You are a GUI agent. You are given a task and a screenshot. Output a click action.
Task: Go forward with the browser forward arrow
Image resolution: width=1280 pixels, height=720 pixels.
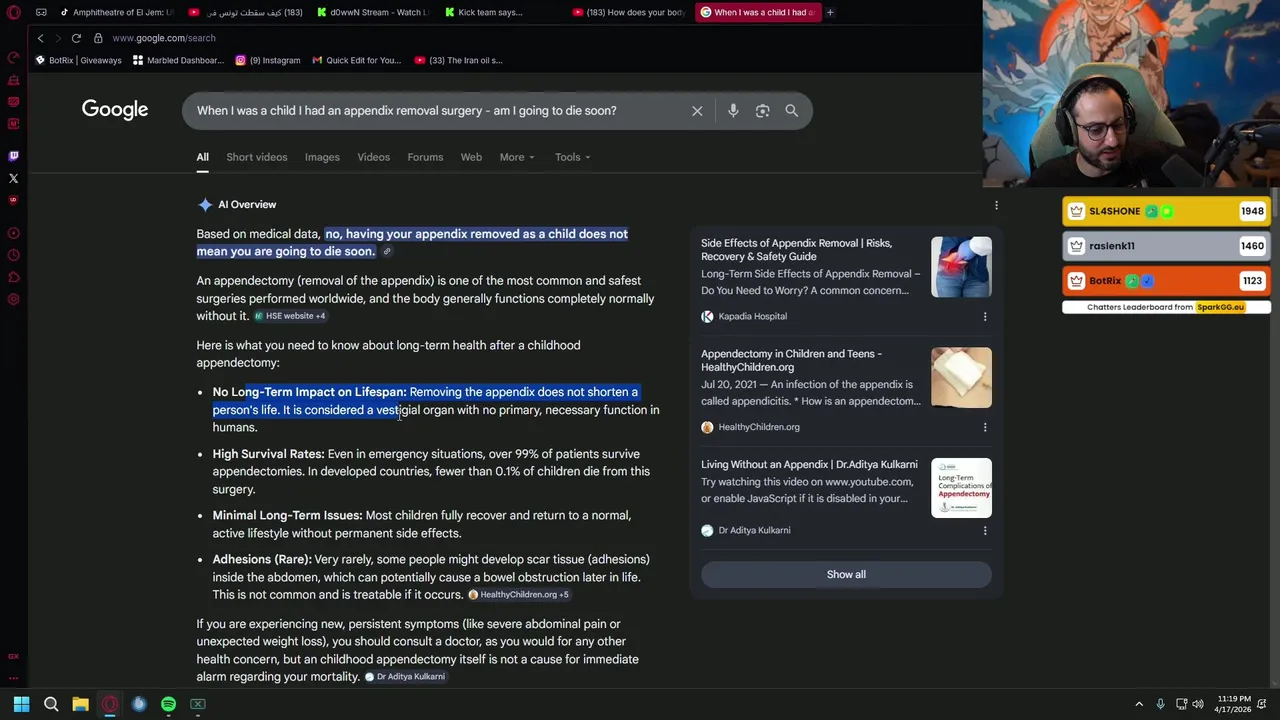58,38
